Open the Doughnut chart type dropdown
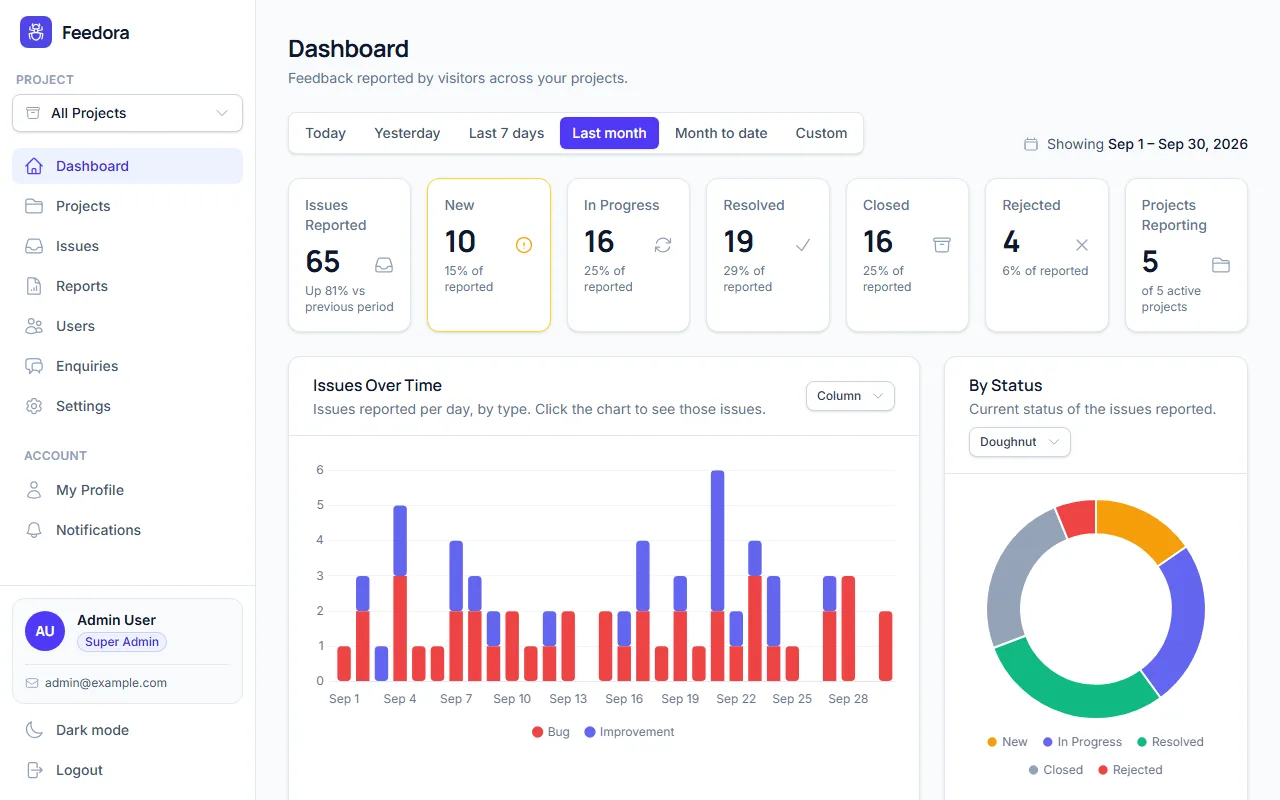This screenshot has width=1280, height=800. click(1020, 442)
